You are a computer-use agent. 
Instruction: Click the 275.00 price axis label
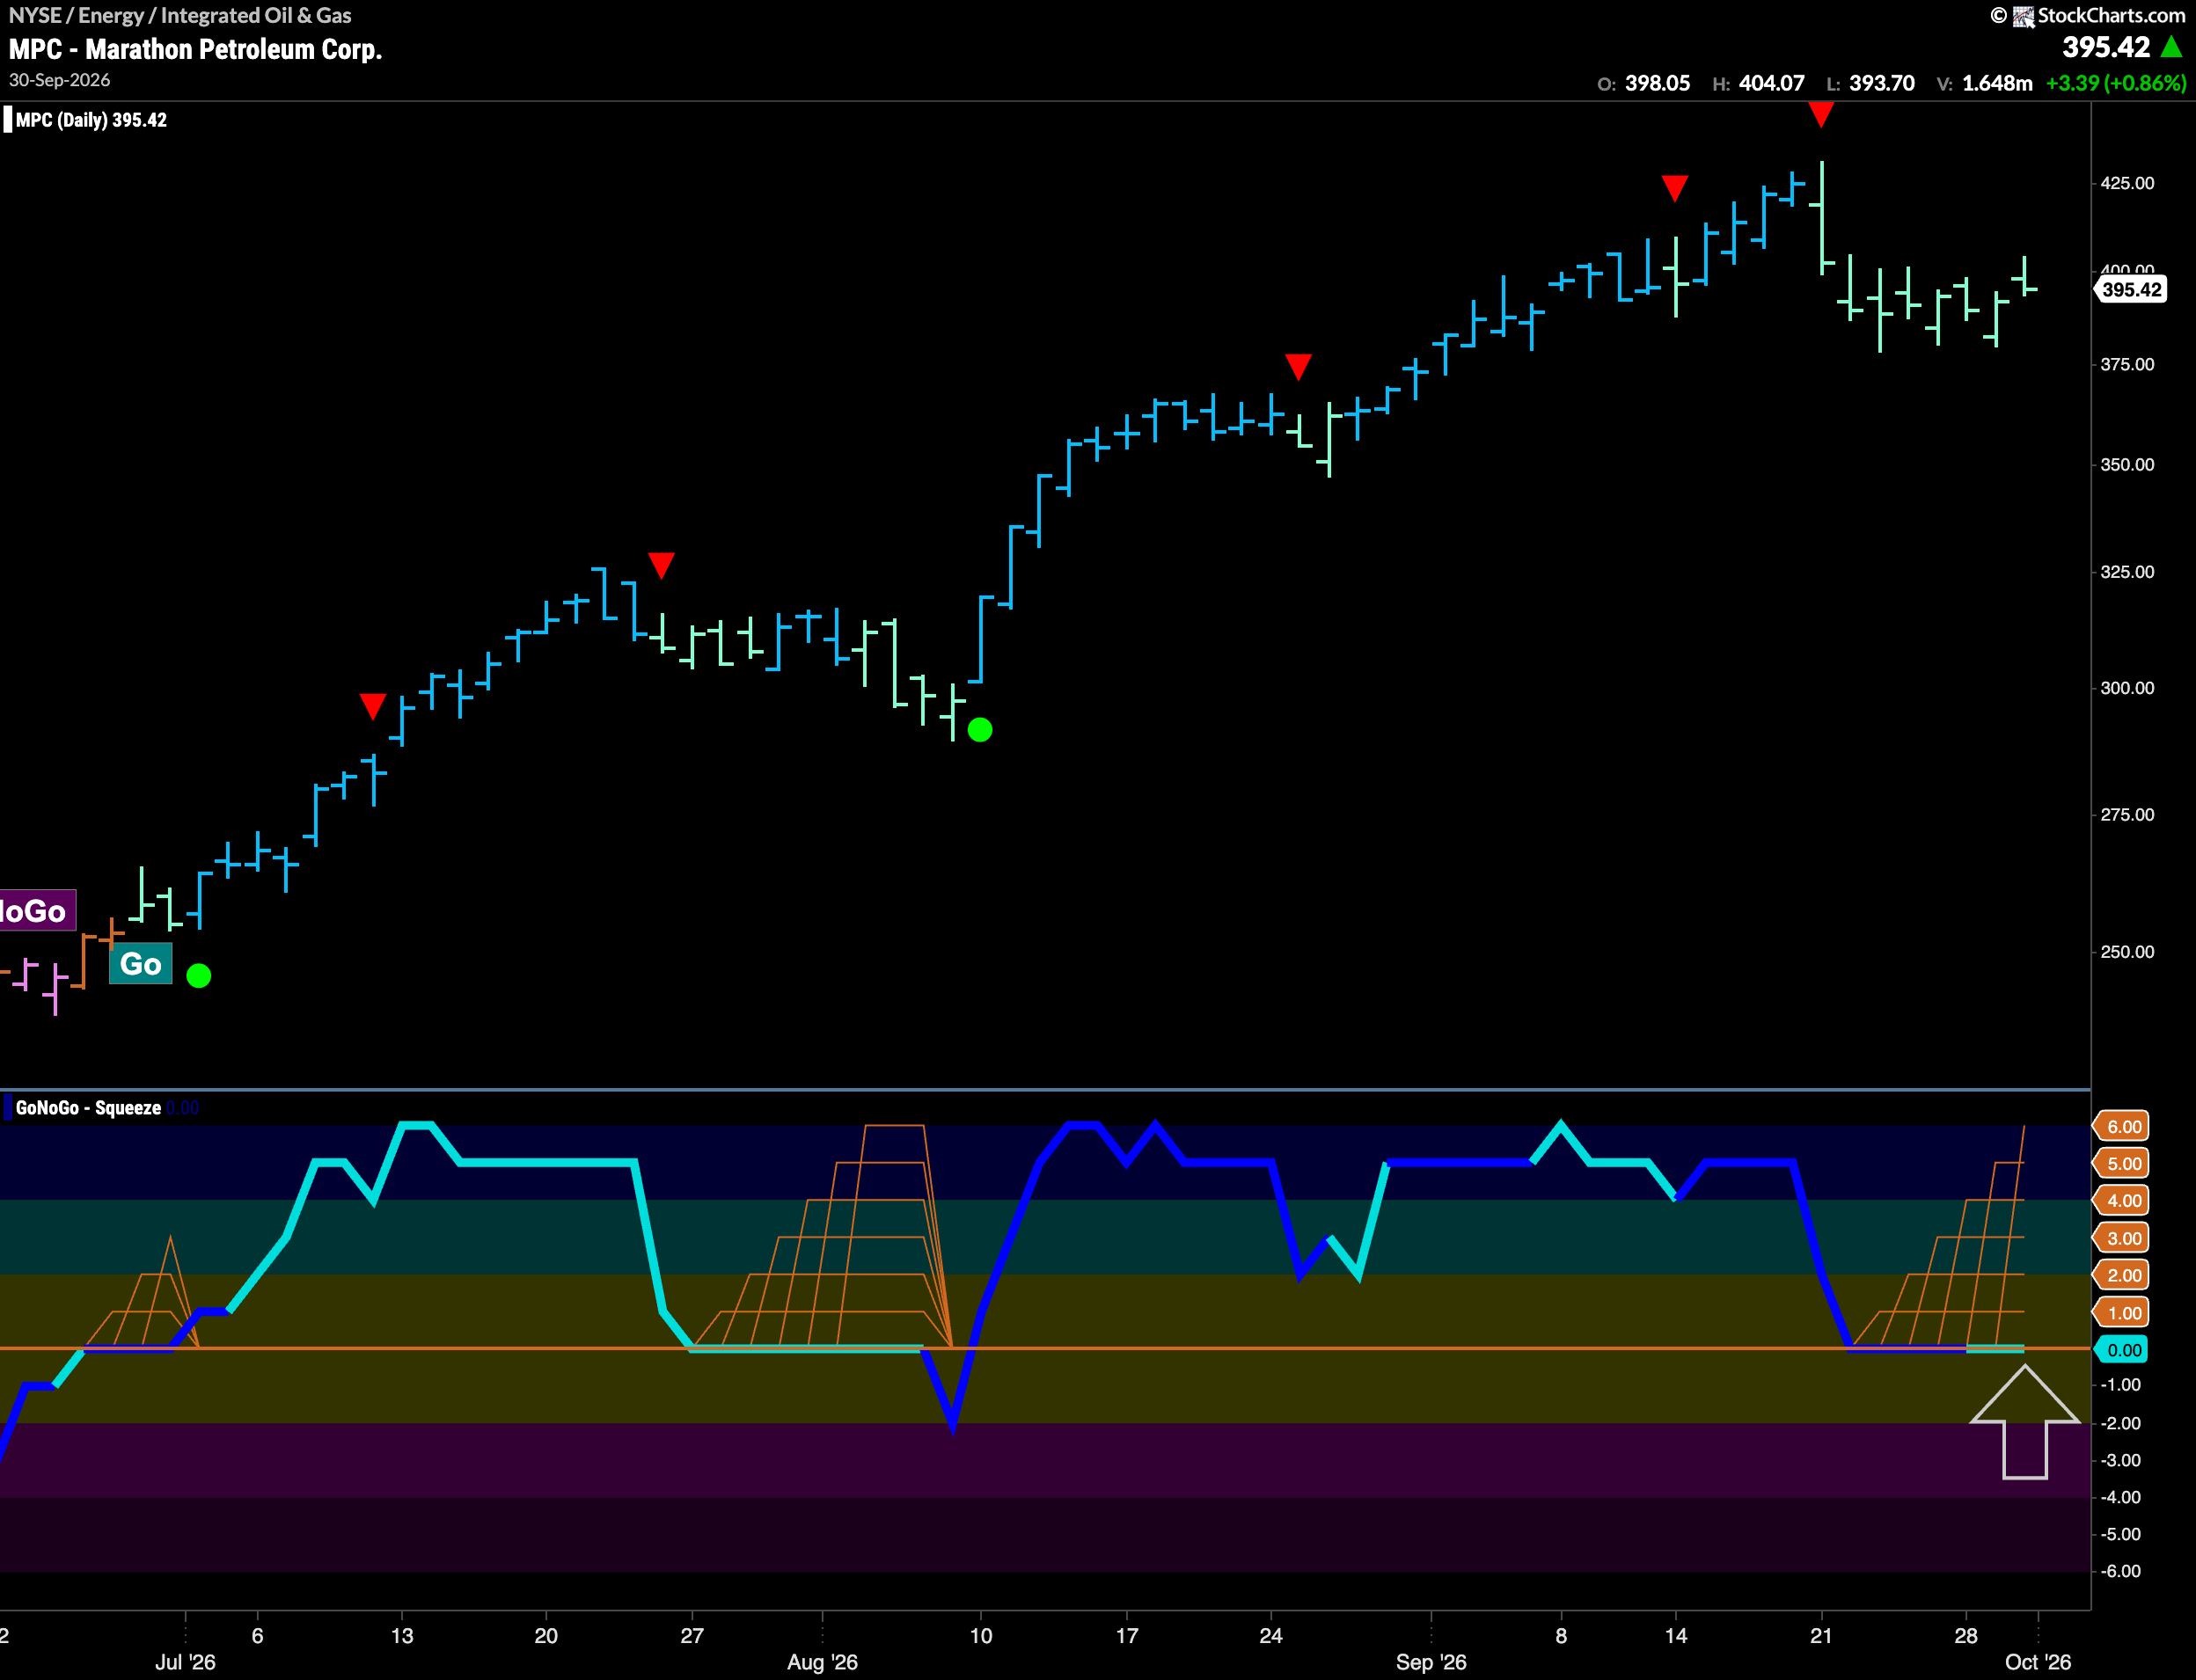tap(2127, 815)
